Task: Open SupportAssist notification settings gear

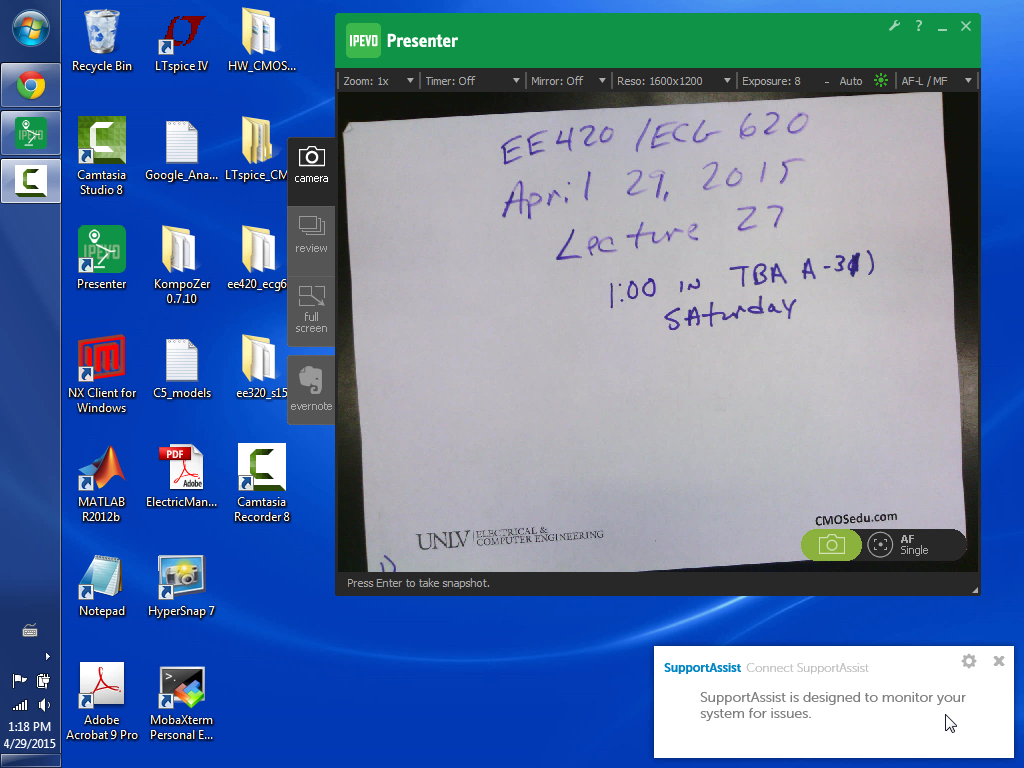Action: point(969,661)
